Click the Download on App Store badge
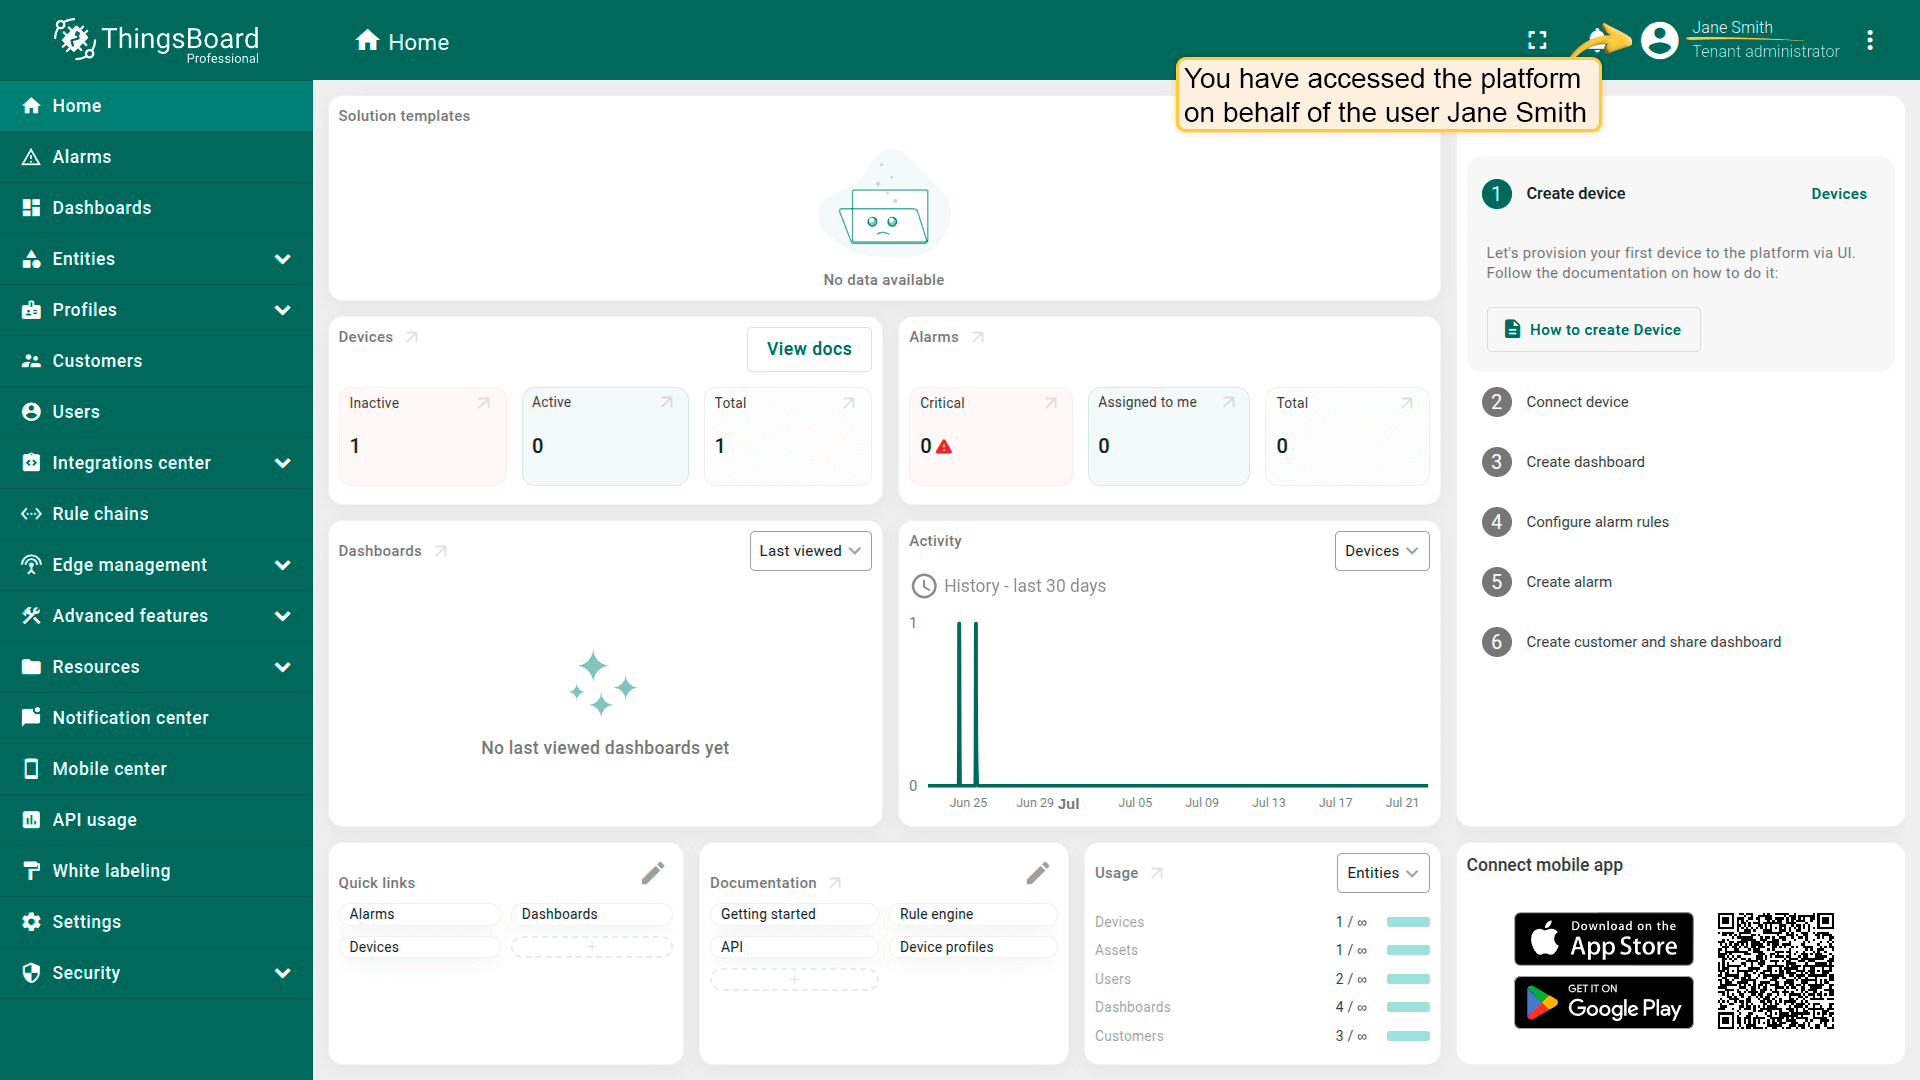 coord(1603,938)
